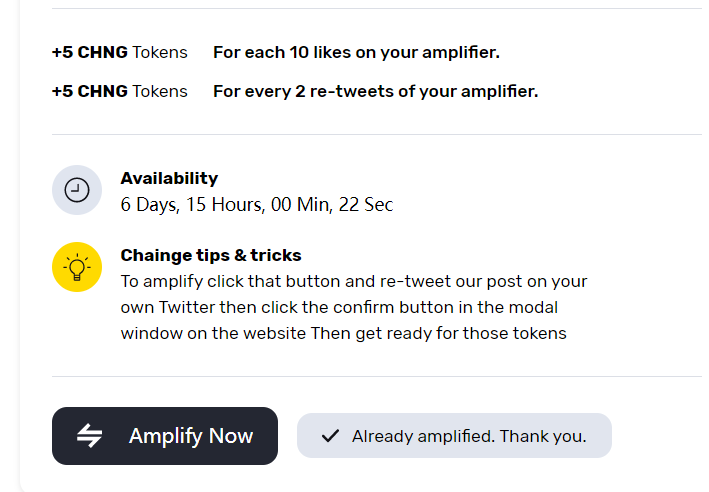Click the "Already amplified. Thank you." text
Viewport: 709px width, 492px height.
click(x=469, y=436)
